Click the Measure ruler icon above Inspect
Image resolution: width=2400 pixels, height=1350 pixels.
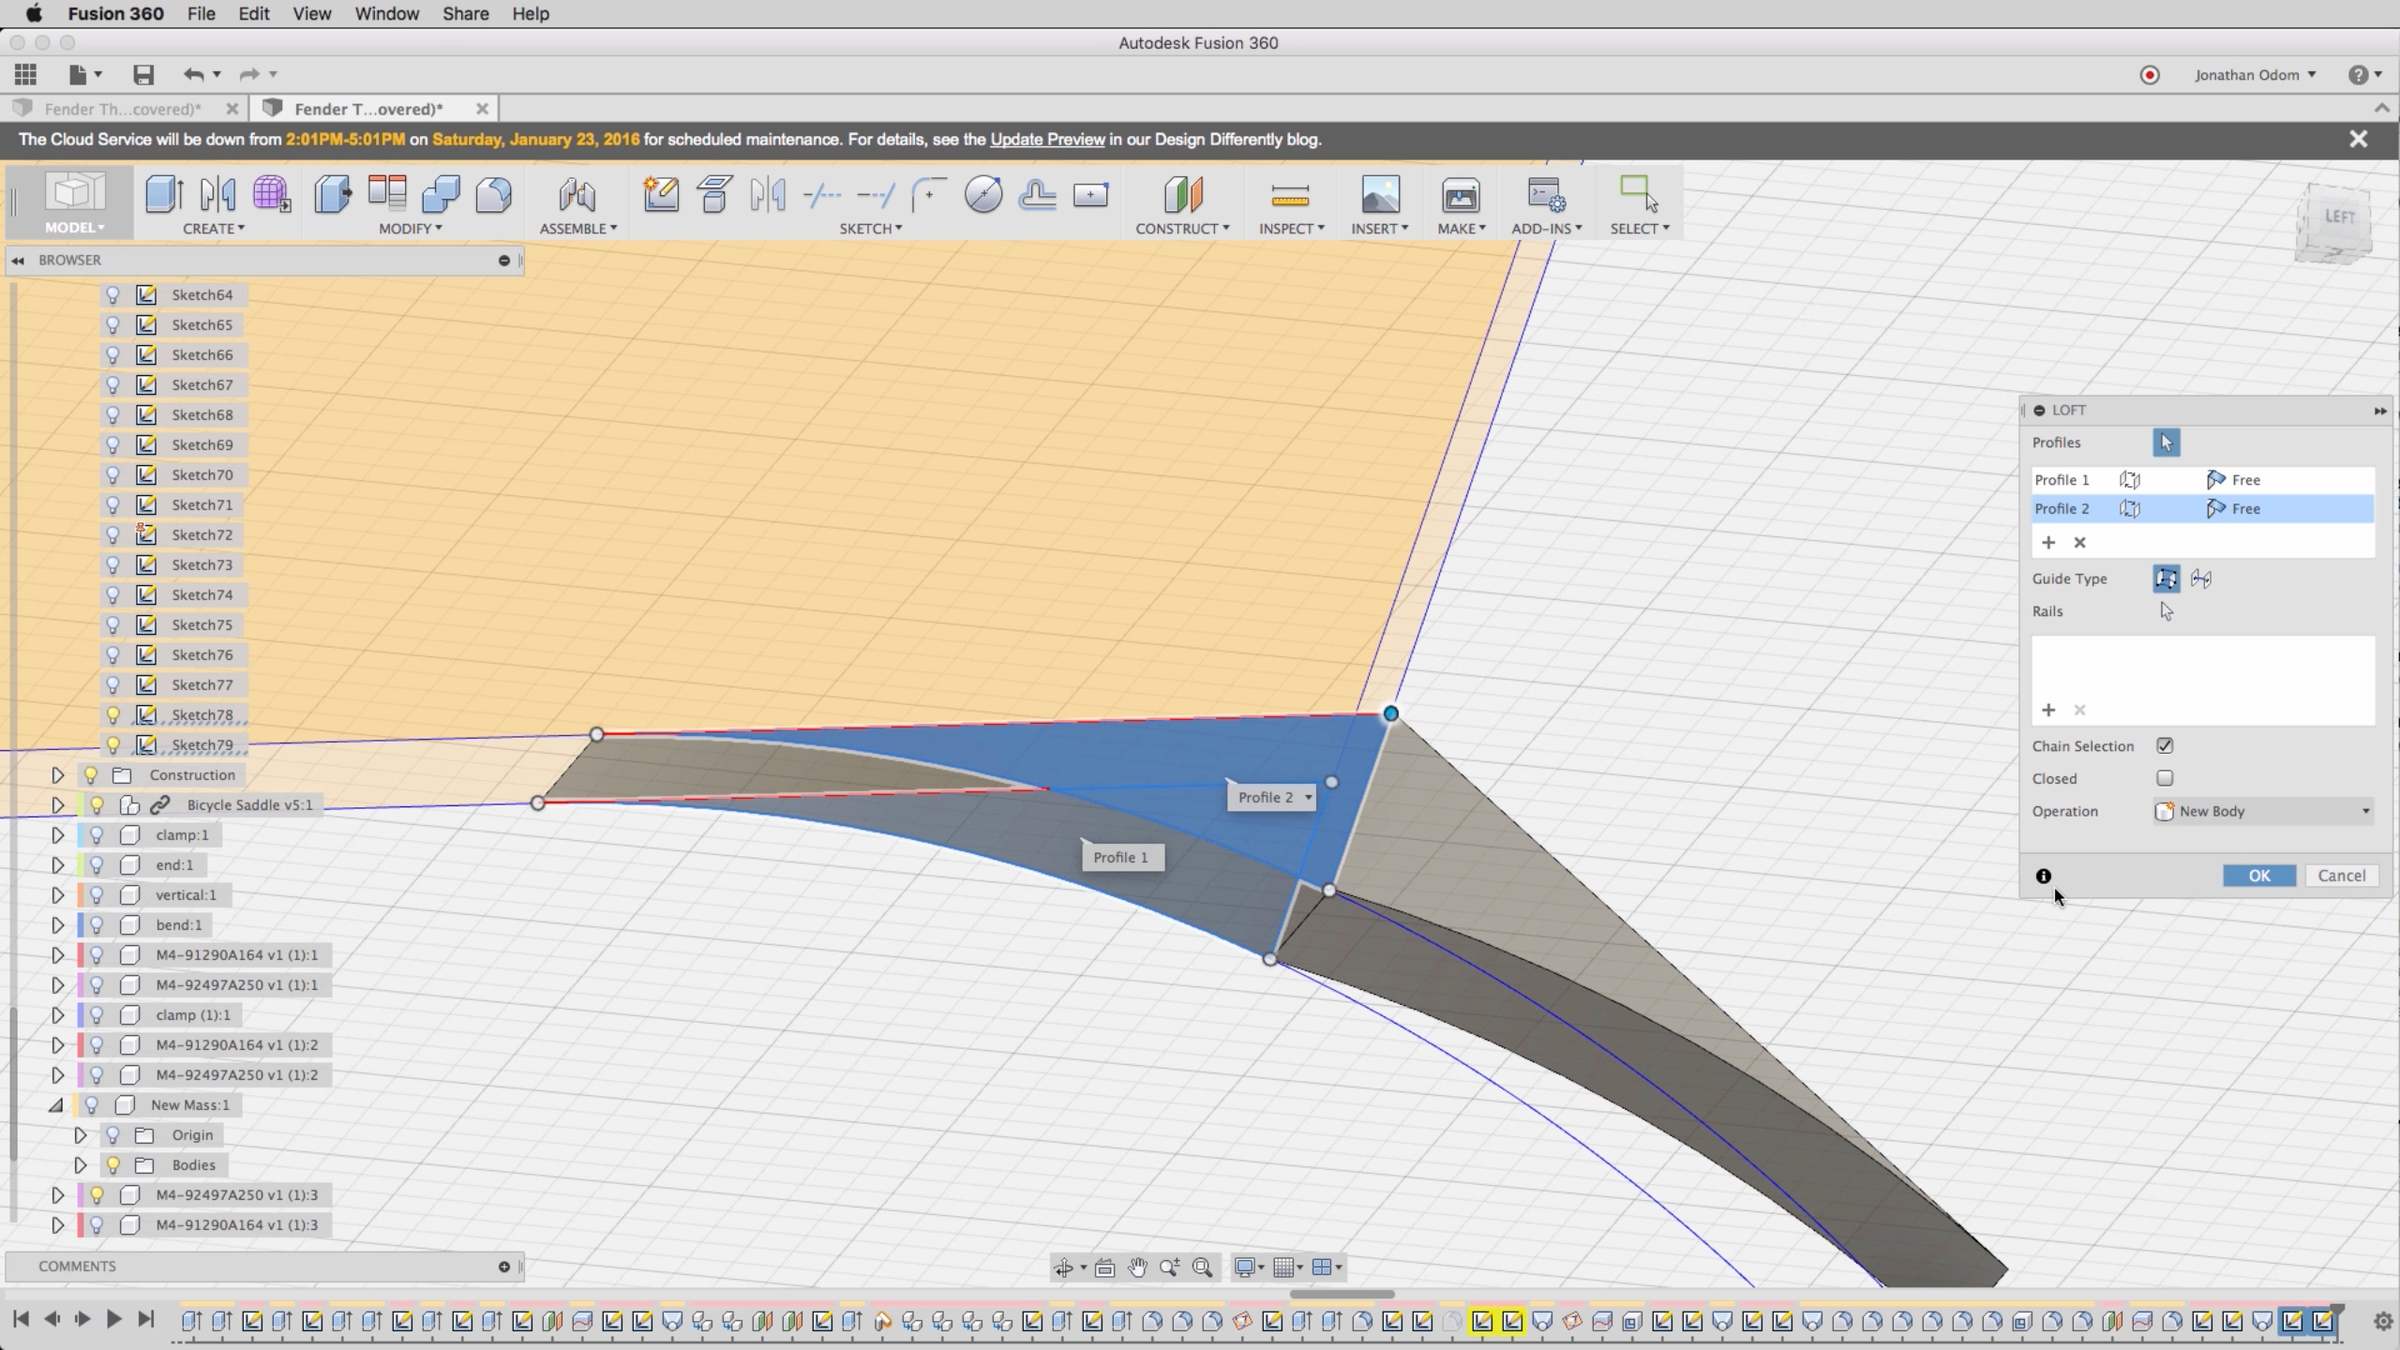(1289, 194)
